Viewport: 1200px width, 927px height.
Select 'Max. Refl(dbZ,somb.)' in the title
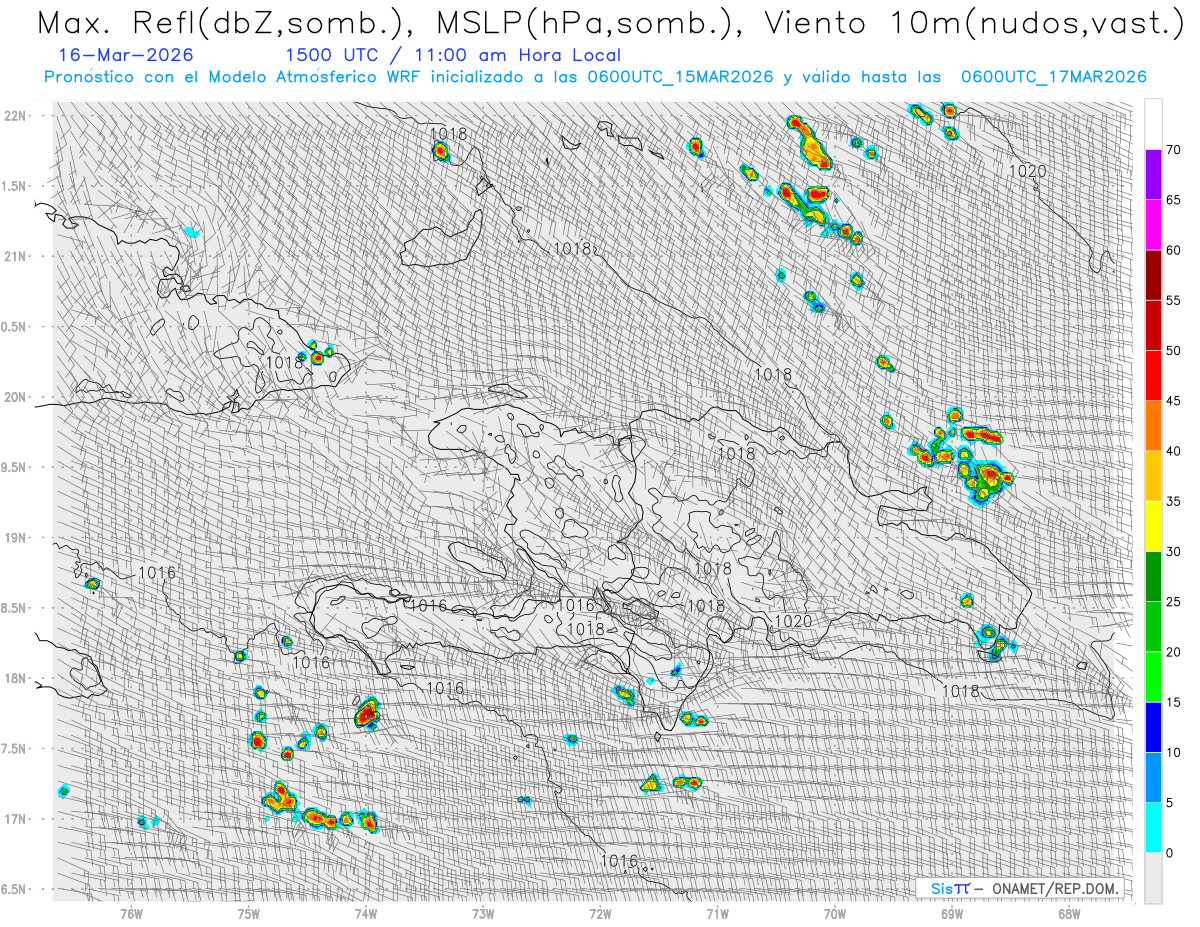point(226,24)
